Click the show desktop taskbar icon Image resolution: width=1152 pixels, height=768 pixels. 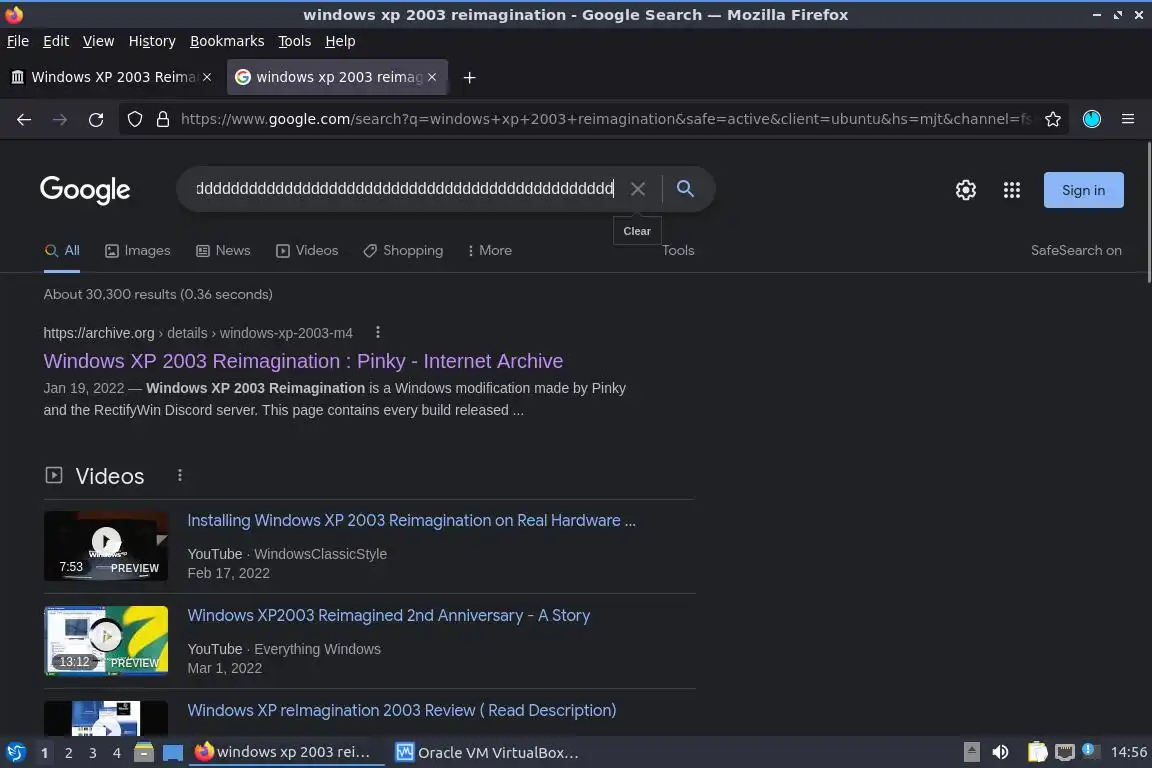point(173,753)
